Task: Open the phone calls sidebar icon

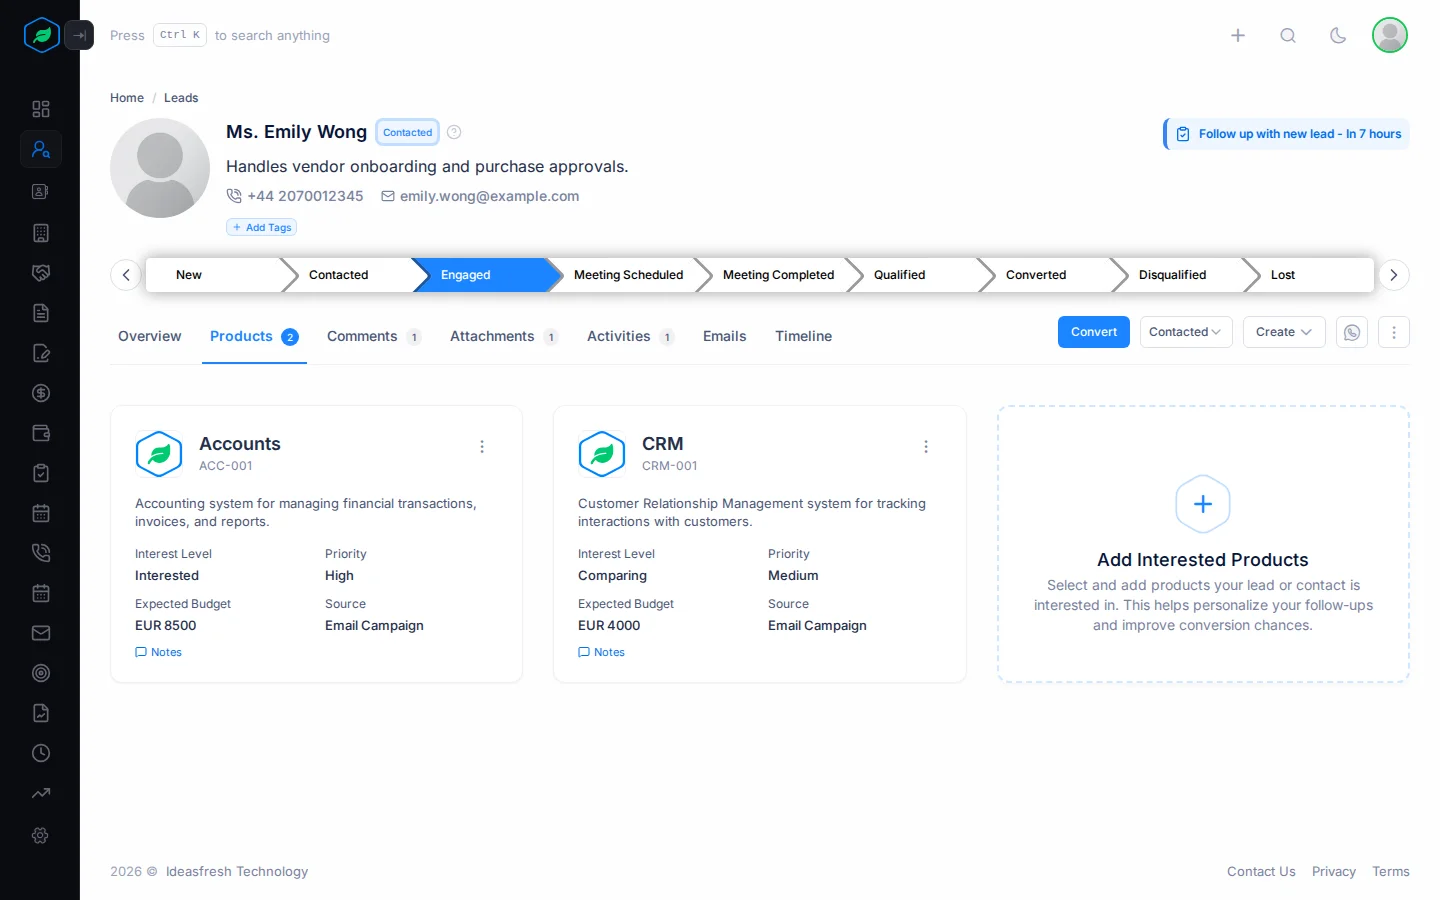Action: pyautogui.click(x=41, y=553)
